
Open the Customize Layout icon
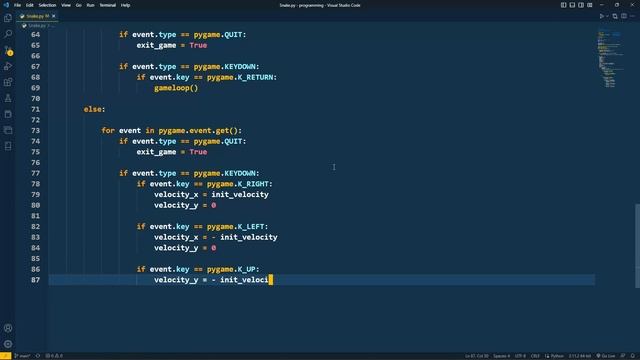(590, 5)
